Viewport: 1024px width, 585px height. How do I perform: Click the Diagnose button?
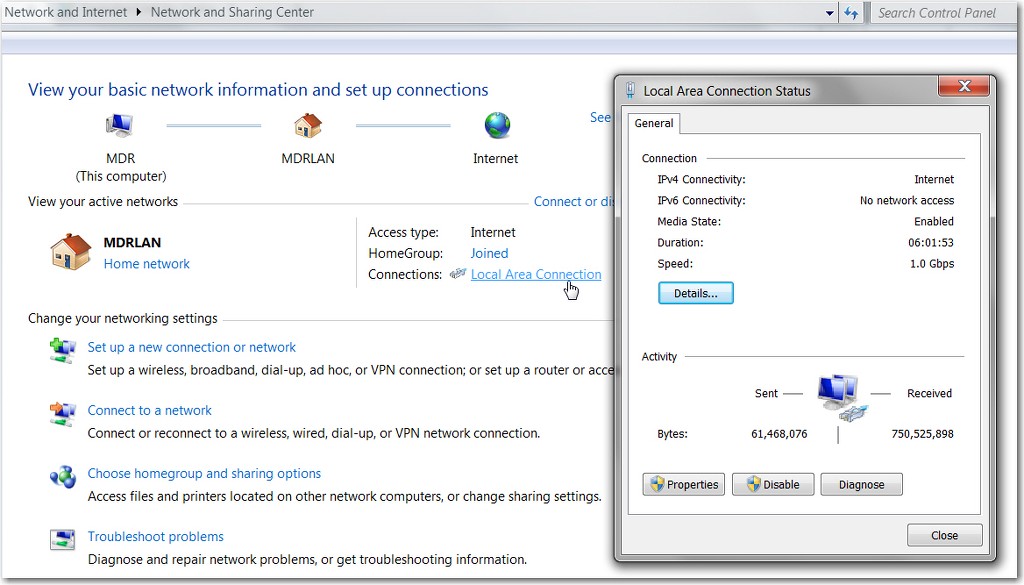(861, 484)
